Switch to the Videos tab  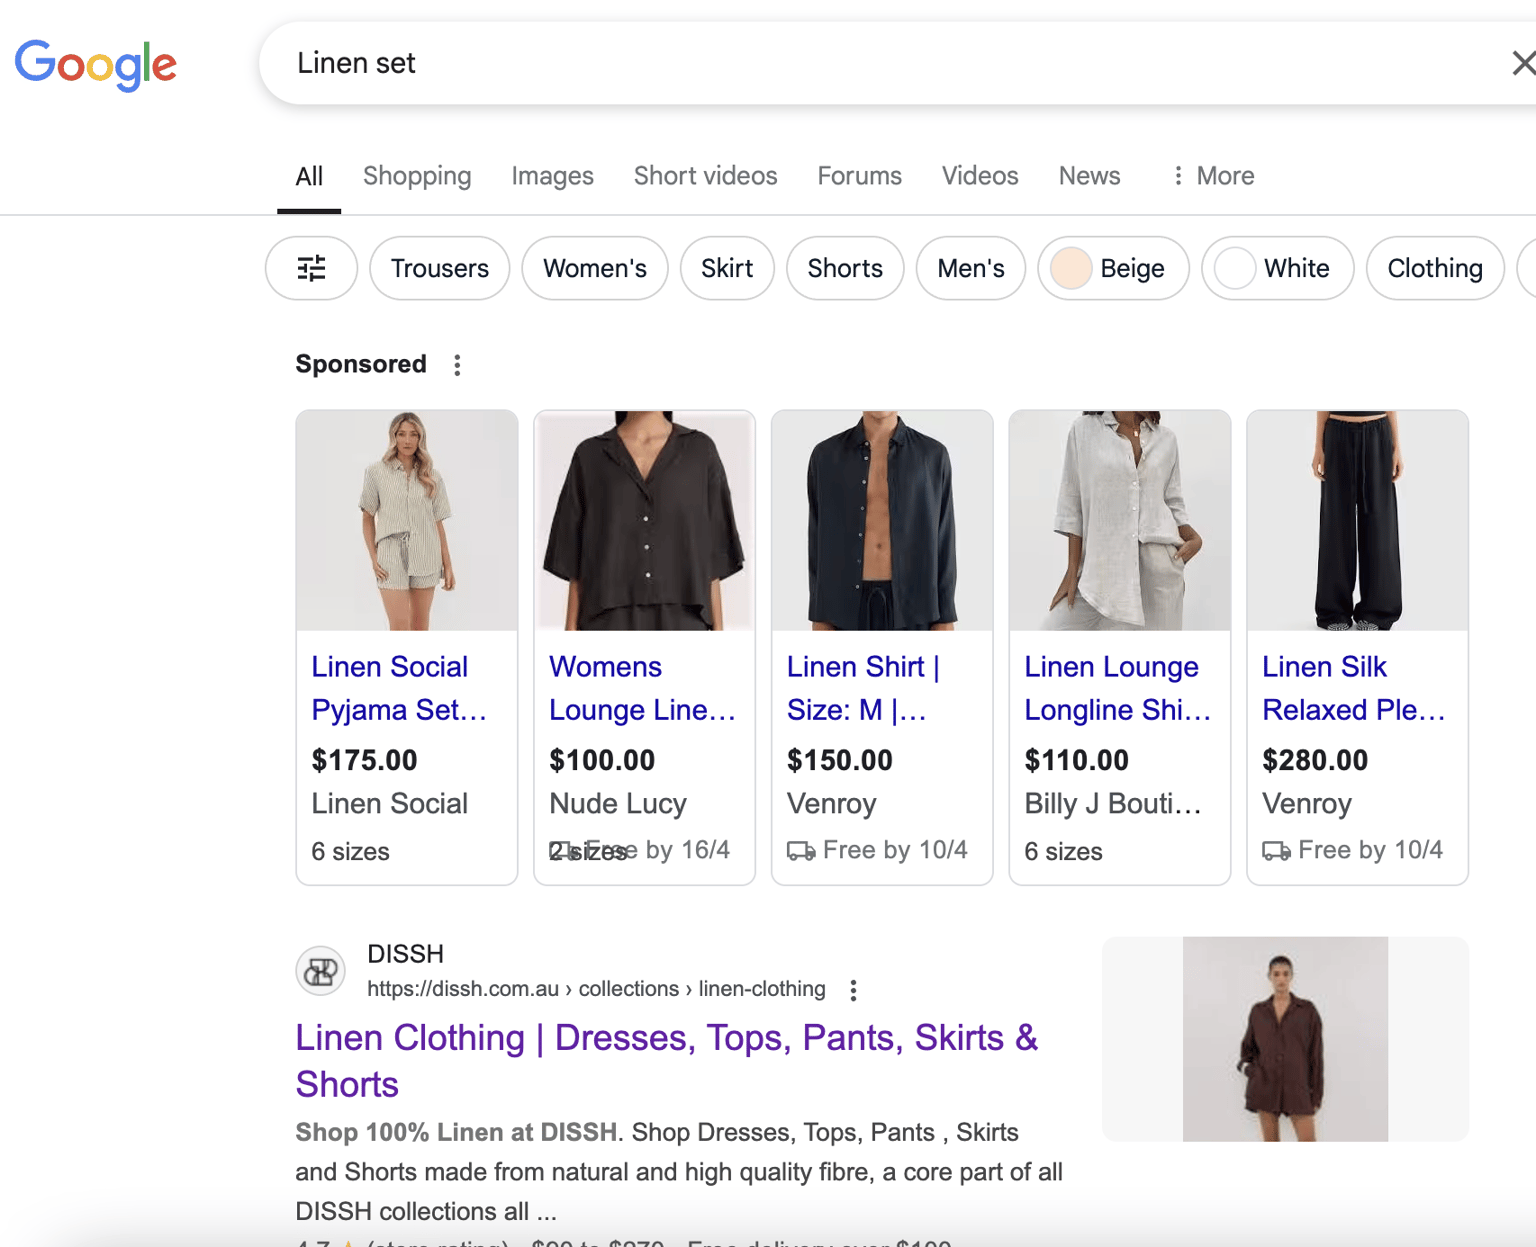pyautogui.click(x=979, y=176)
